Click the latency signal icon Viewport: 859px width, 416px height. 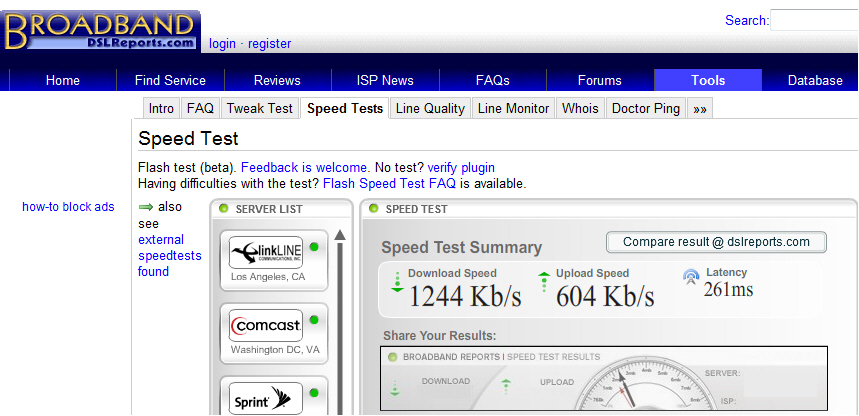[x=691, y=277]
